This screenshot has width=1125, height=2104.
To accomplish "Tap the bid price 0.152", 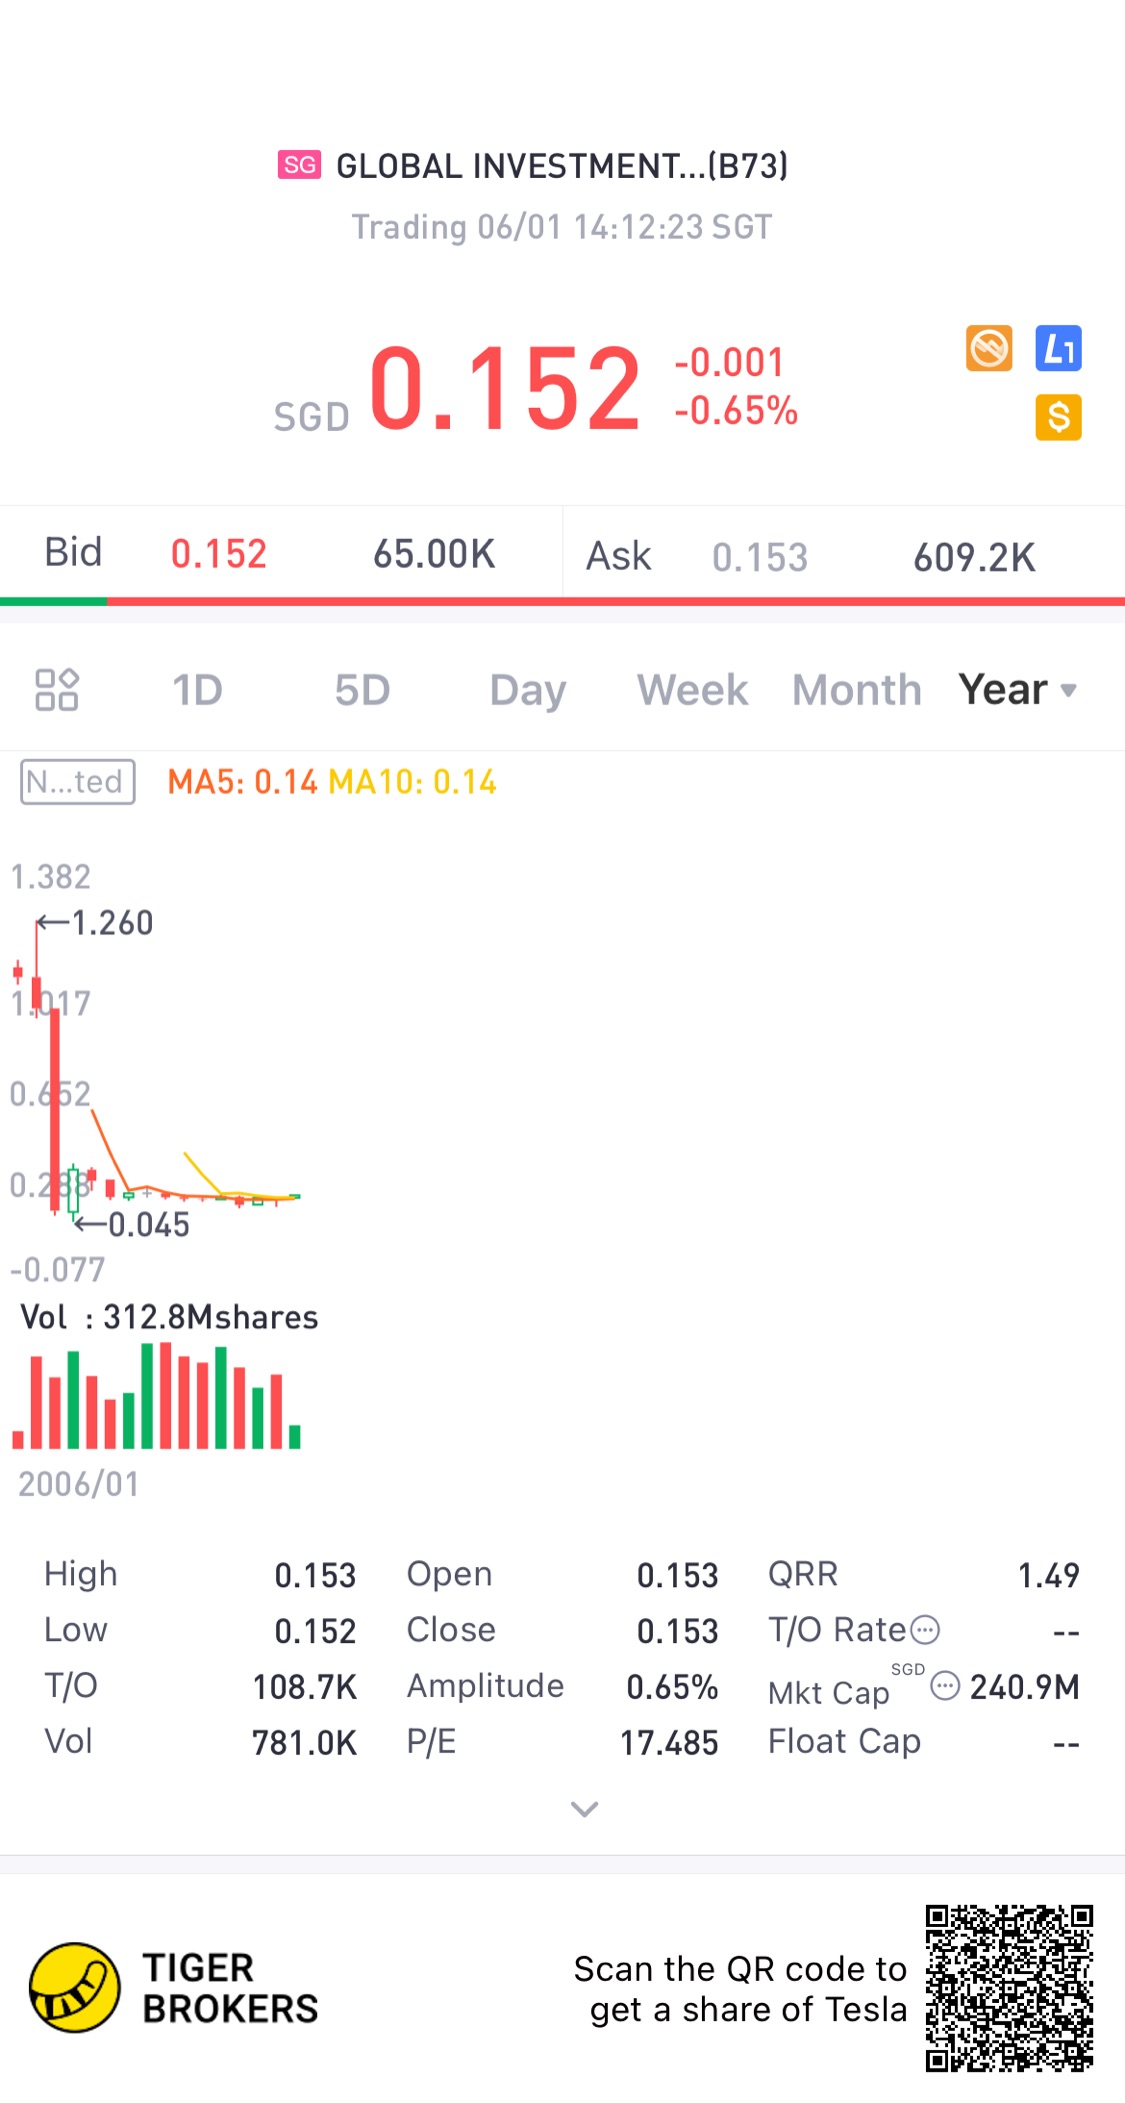I will [219, 554].
